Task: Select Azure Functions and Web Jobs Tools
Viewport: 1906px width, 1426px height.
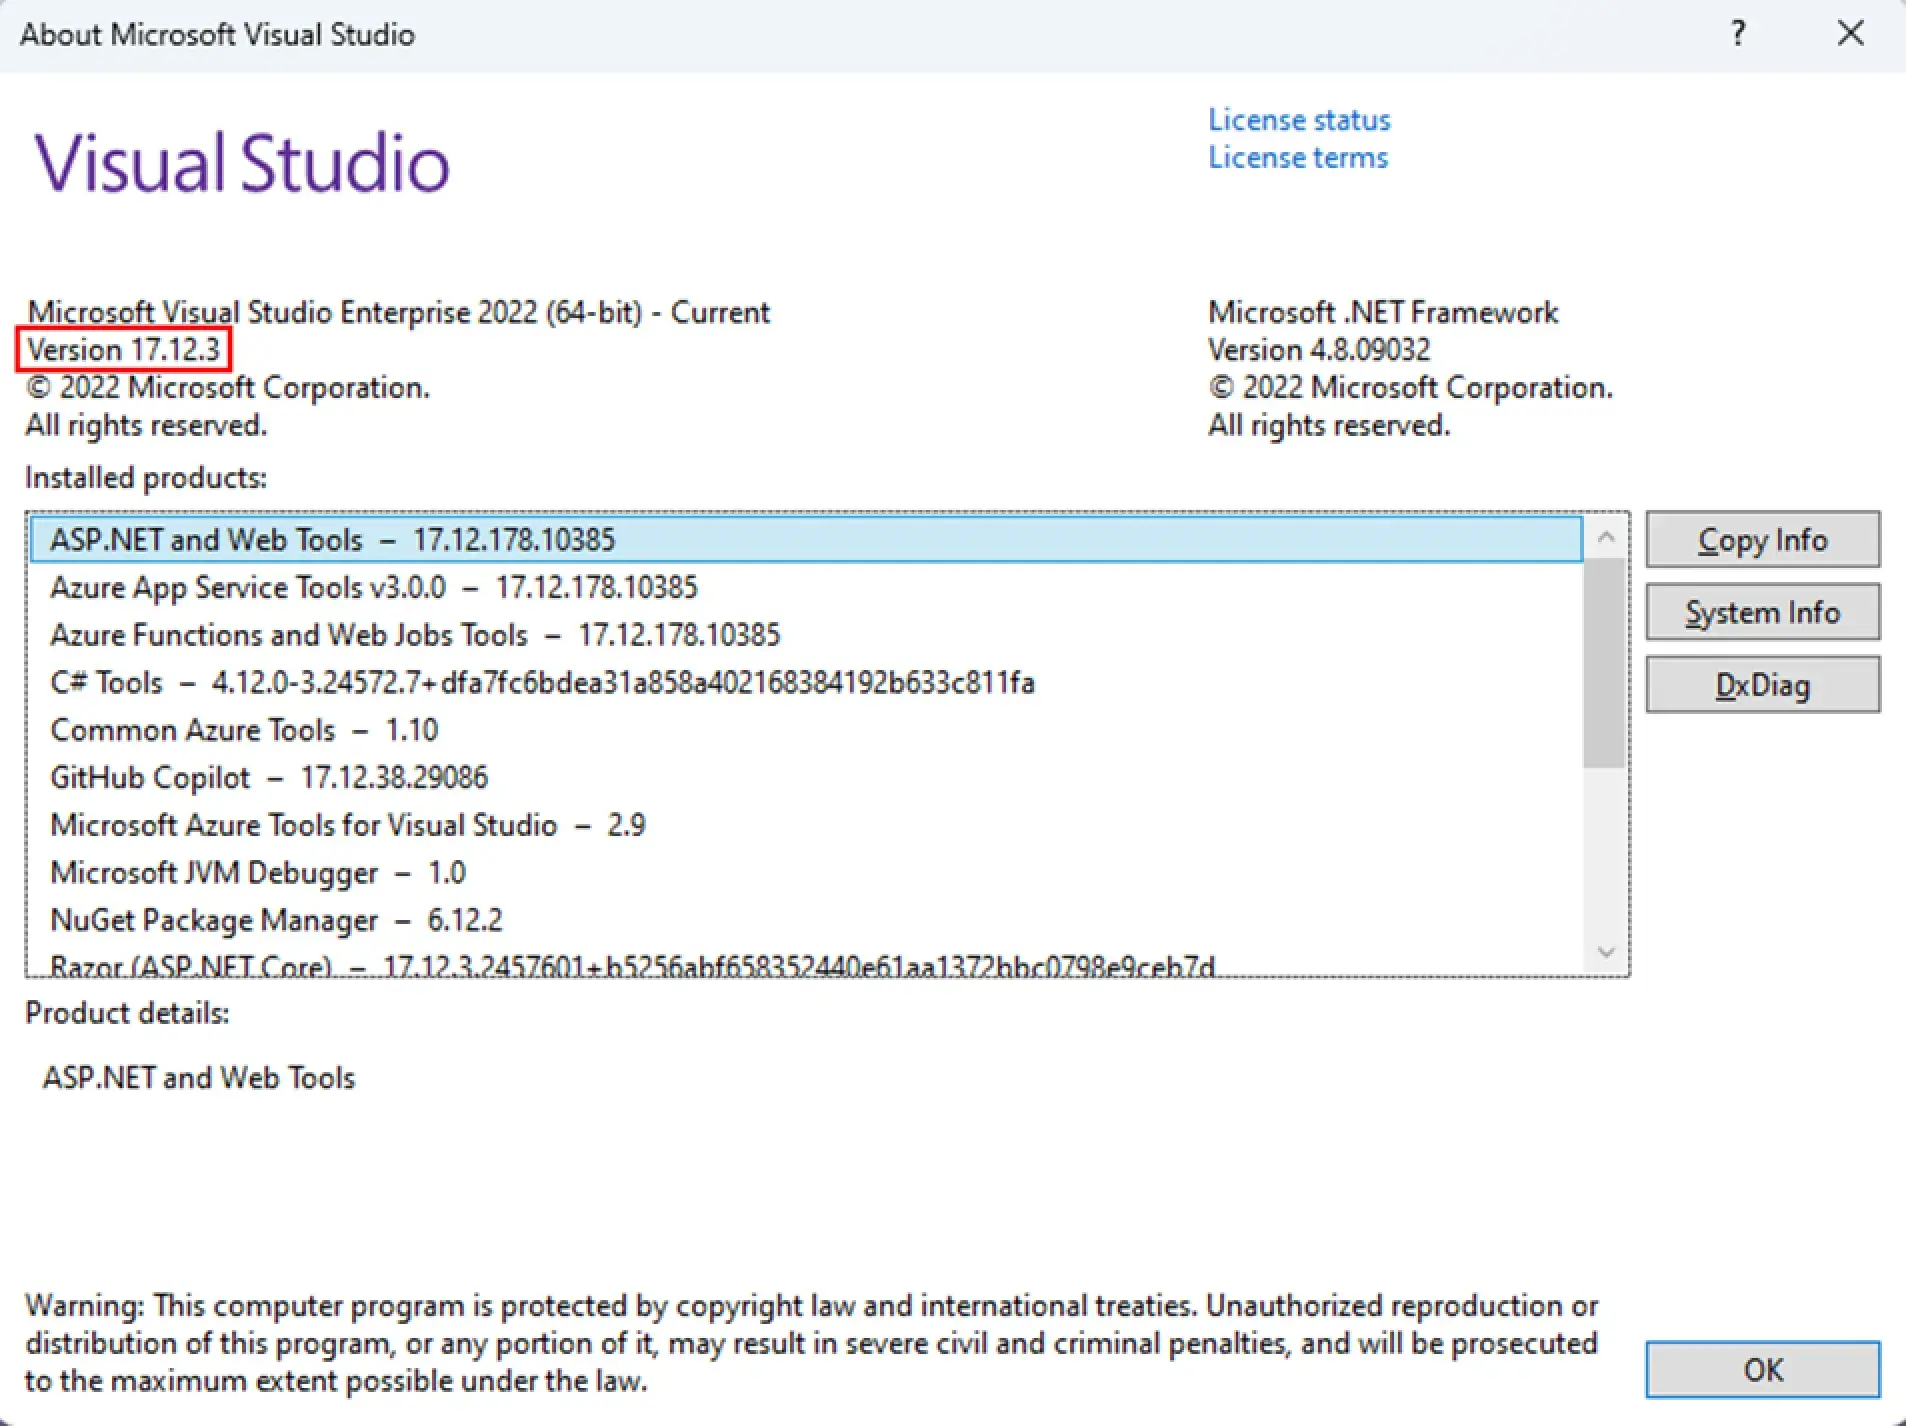Action: pos(806,635)
